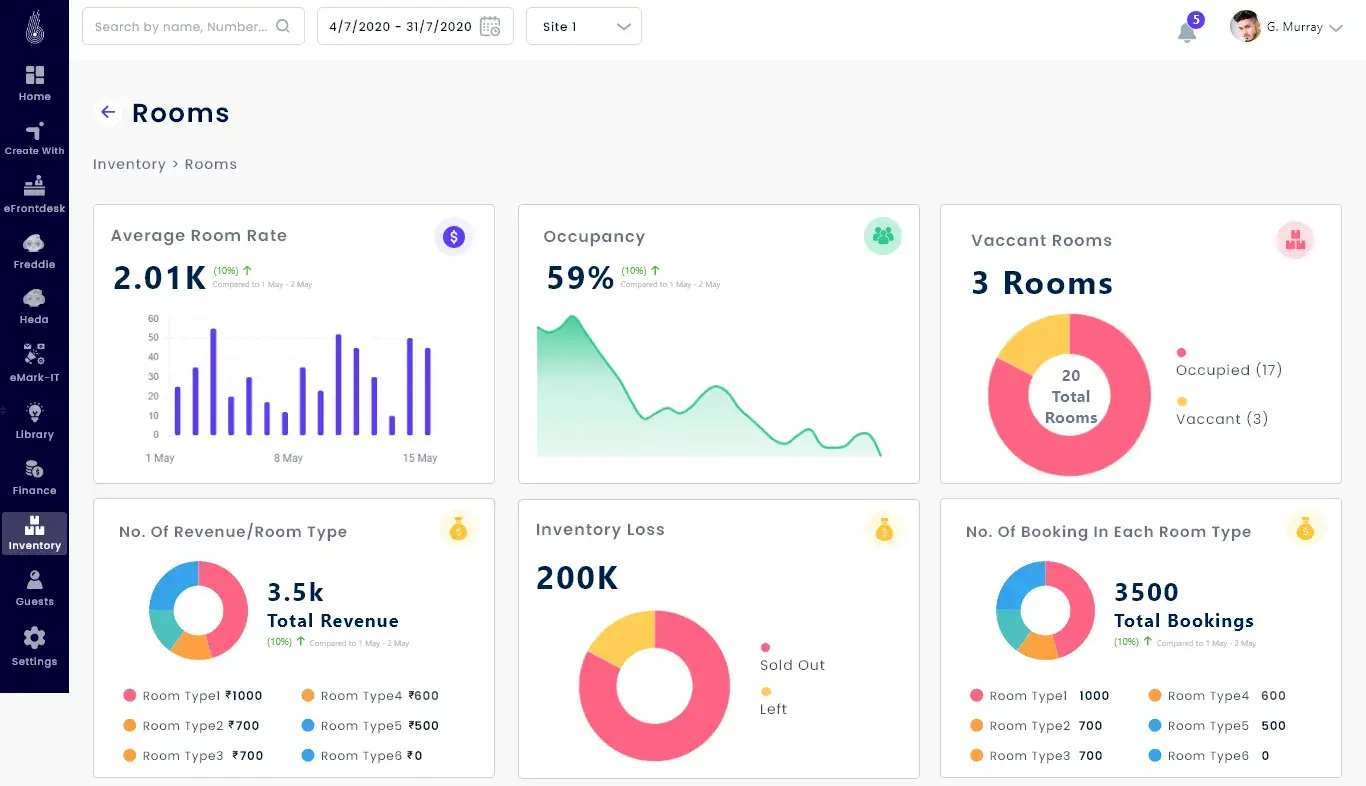Open Home from the sidebar
Screen dimensions: 1366x786
tap(34, 83)
